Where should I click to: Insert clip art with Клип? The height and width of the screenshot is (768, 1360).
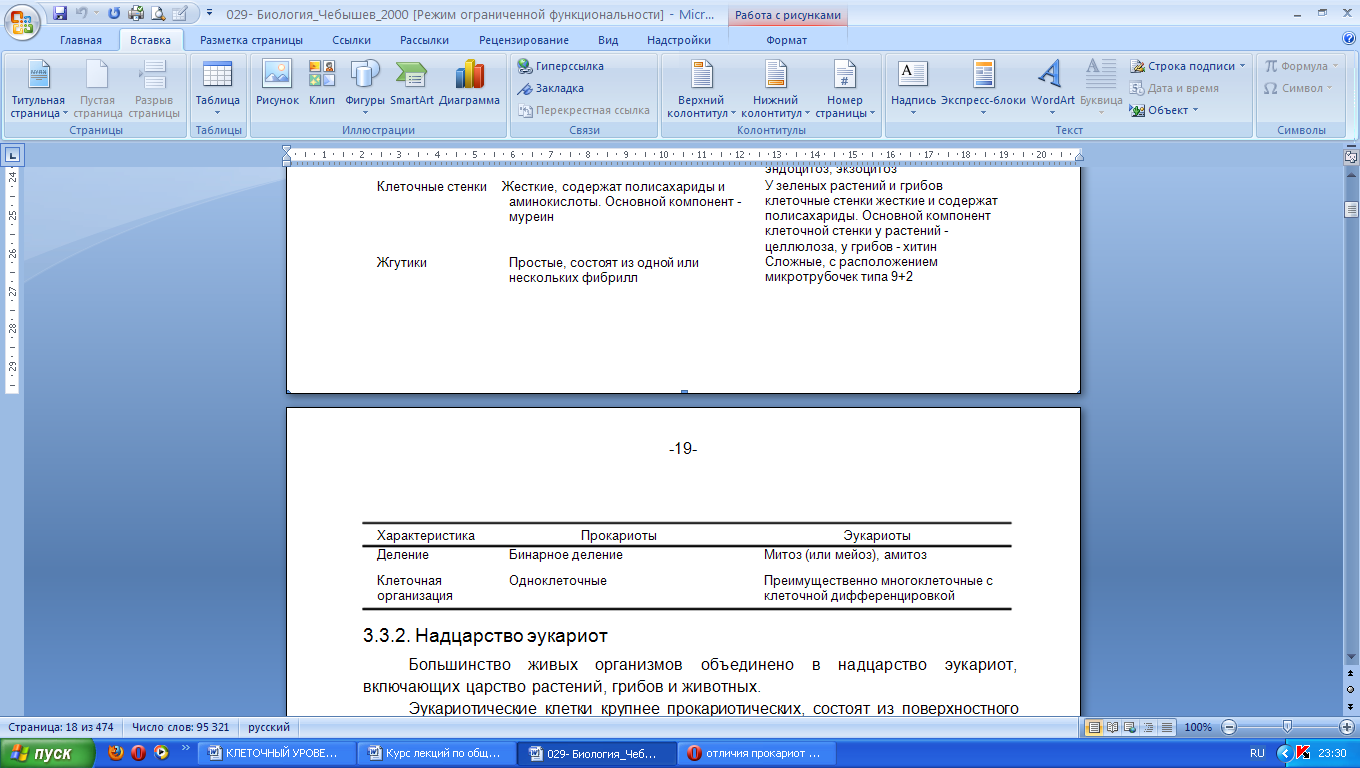(322, 82)
